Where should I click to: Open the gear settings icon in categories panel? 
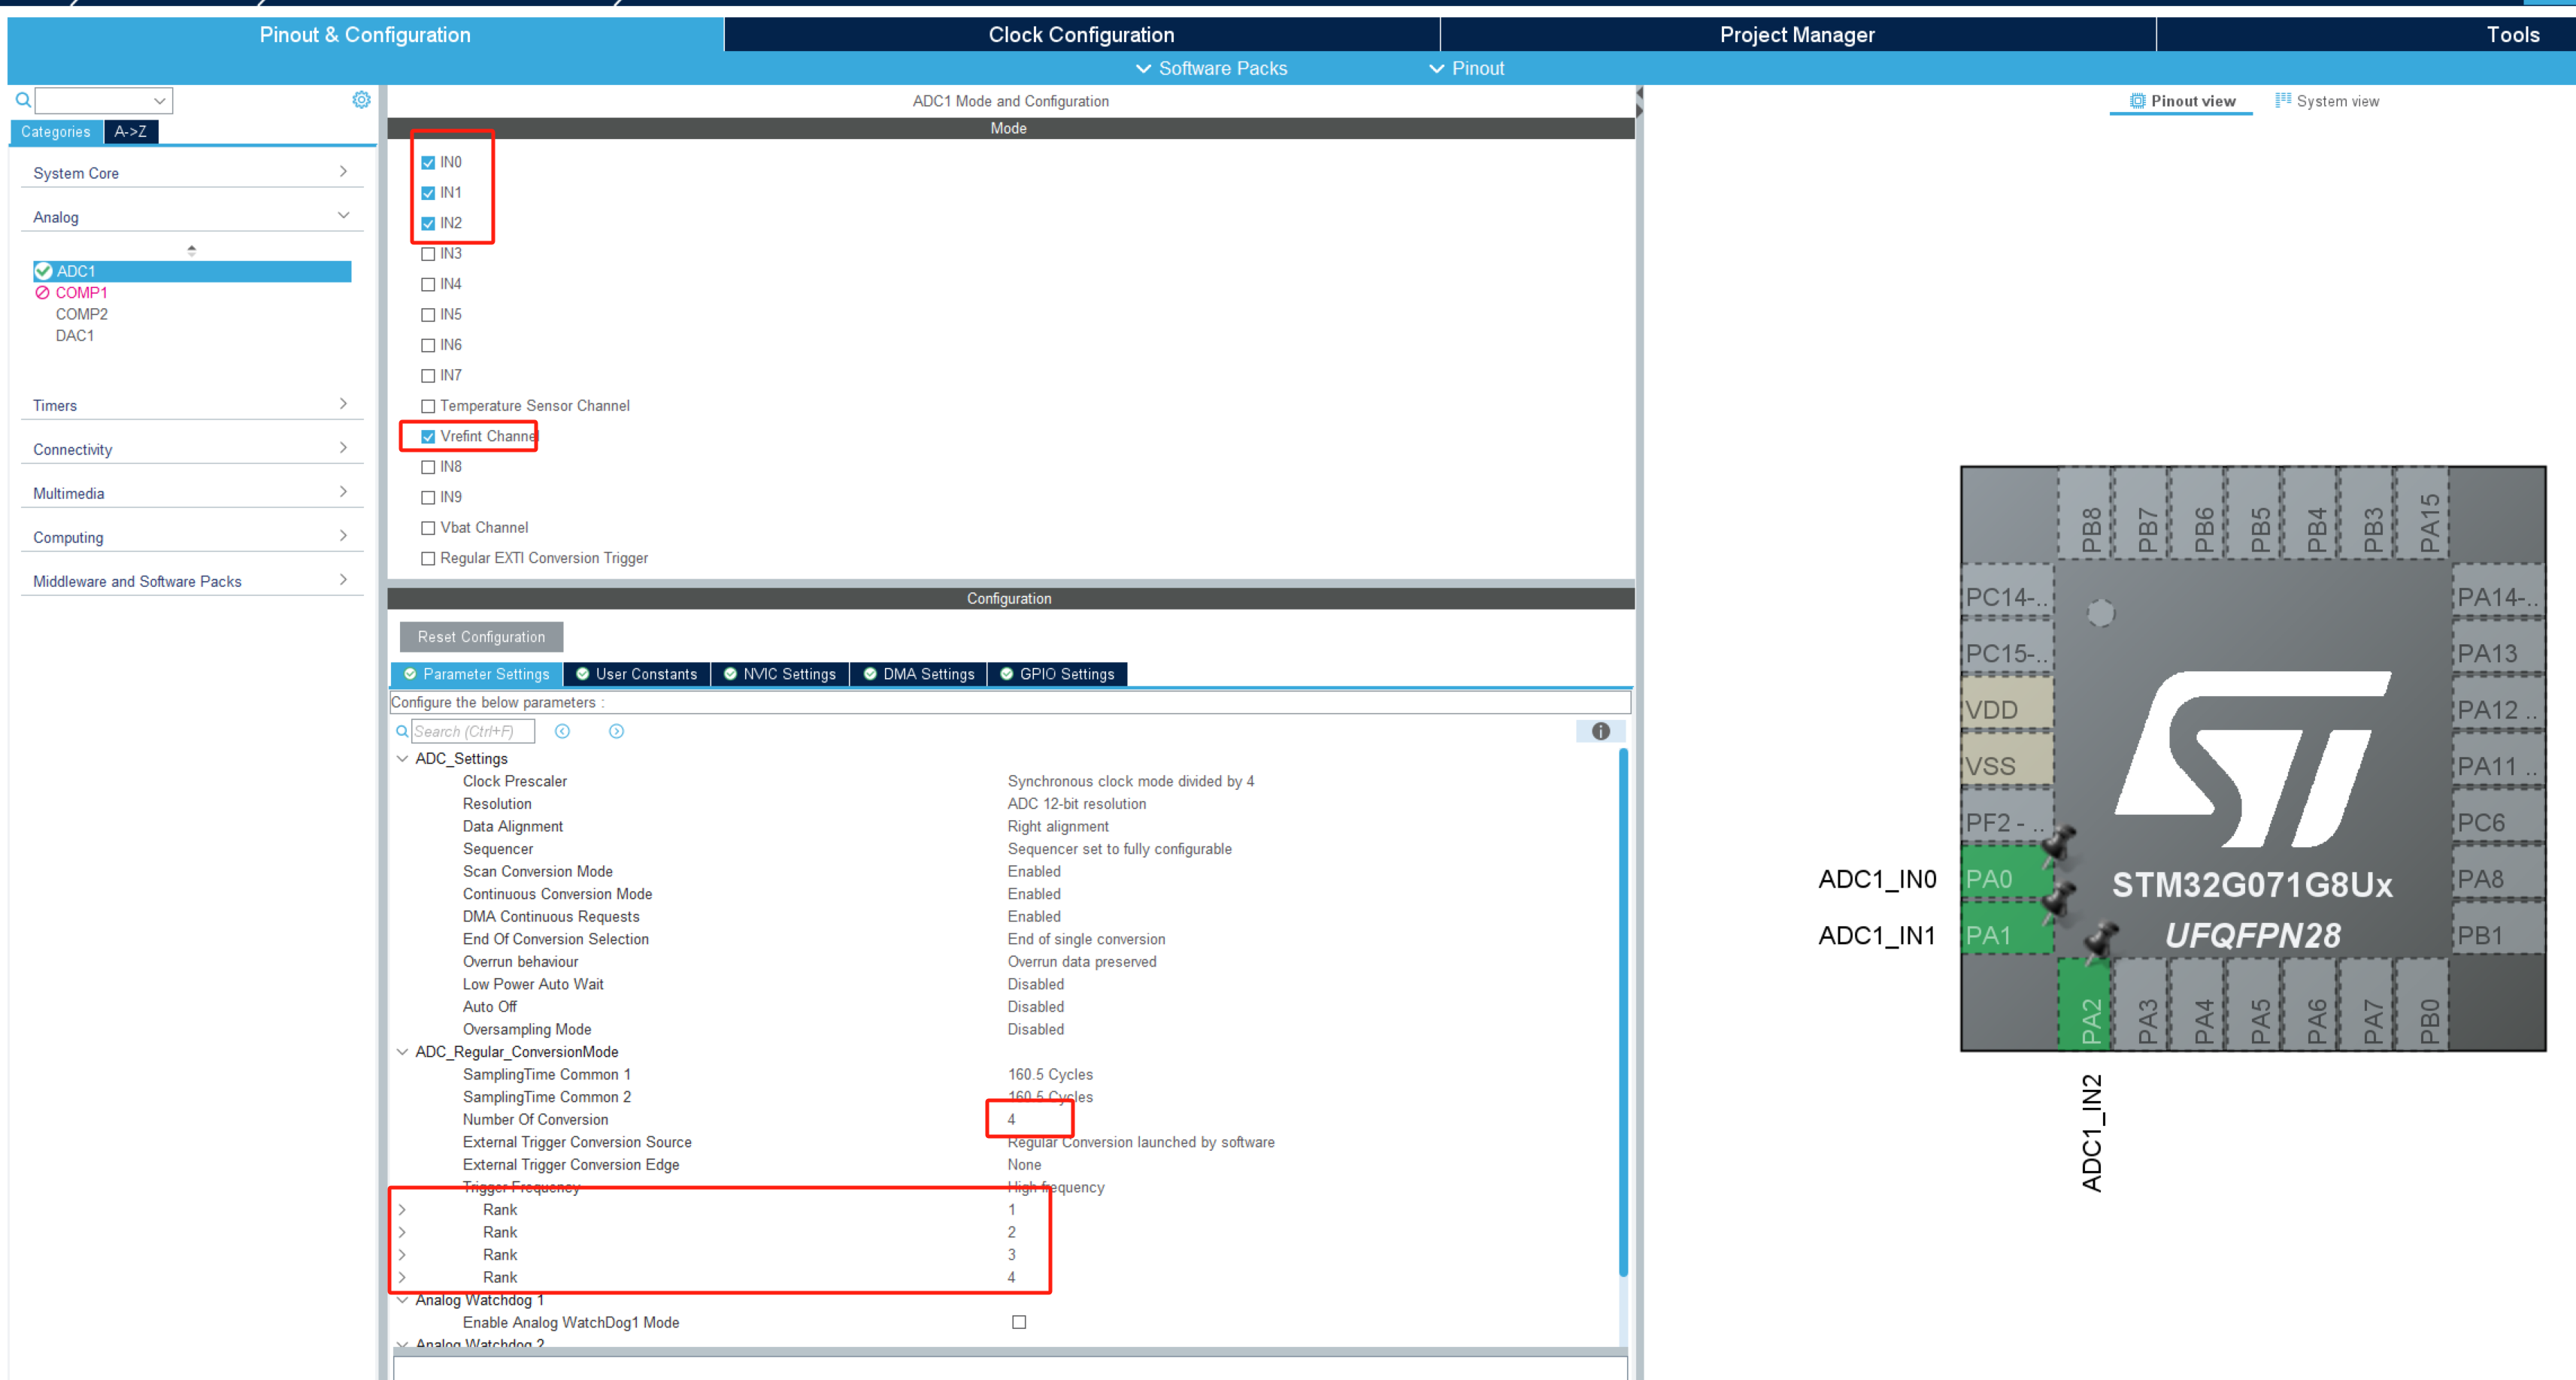point(361,100)
